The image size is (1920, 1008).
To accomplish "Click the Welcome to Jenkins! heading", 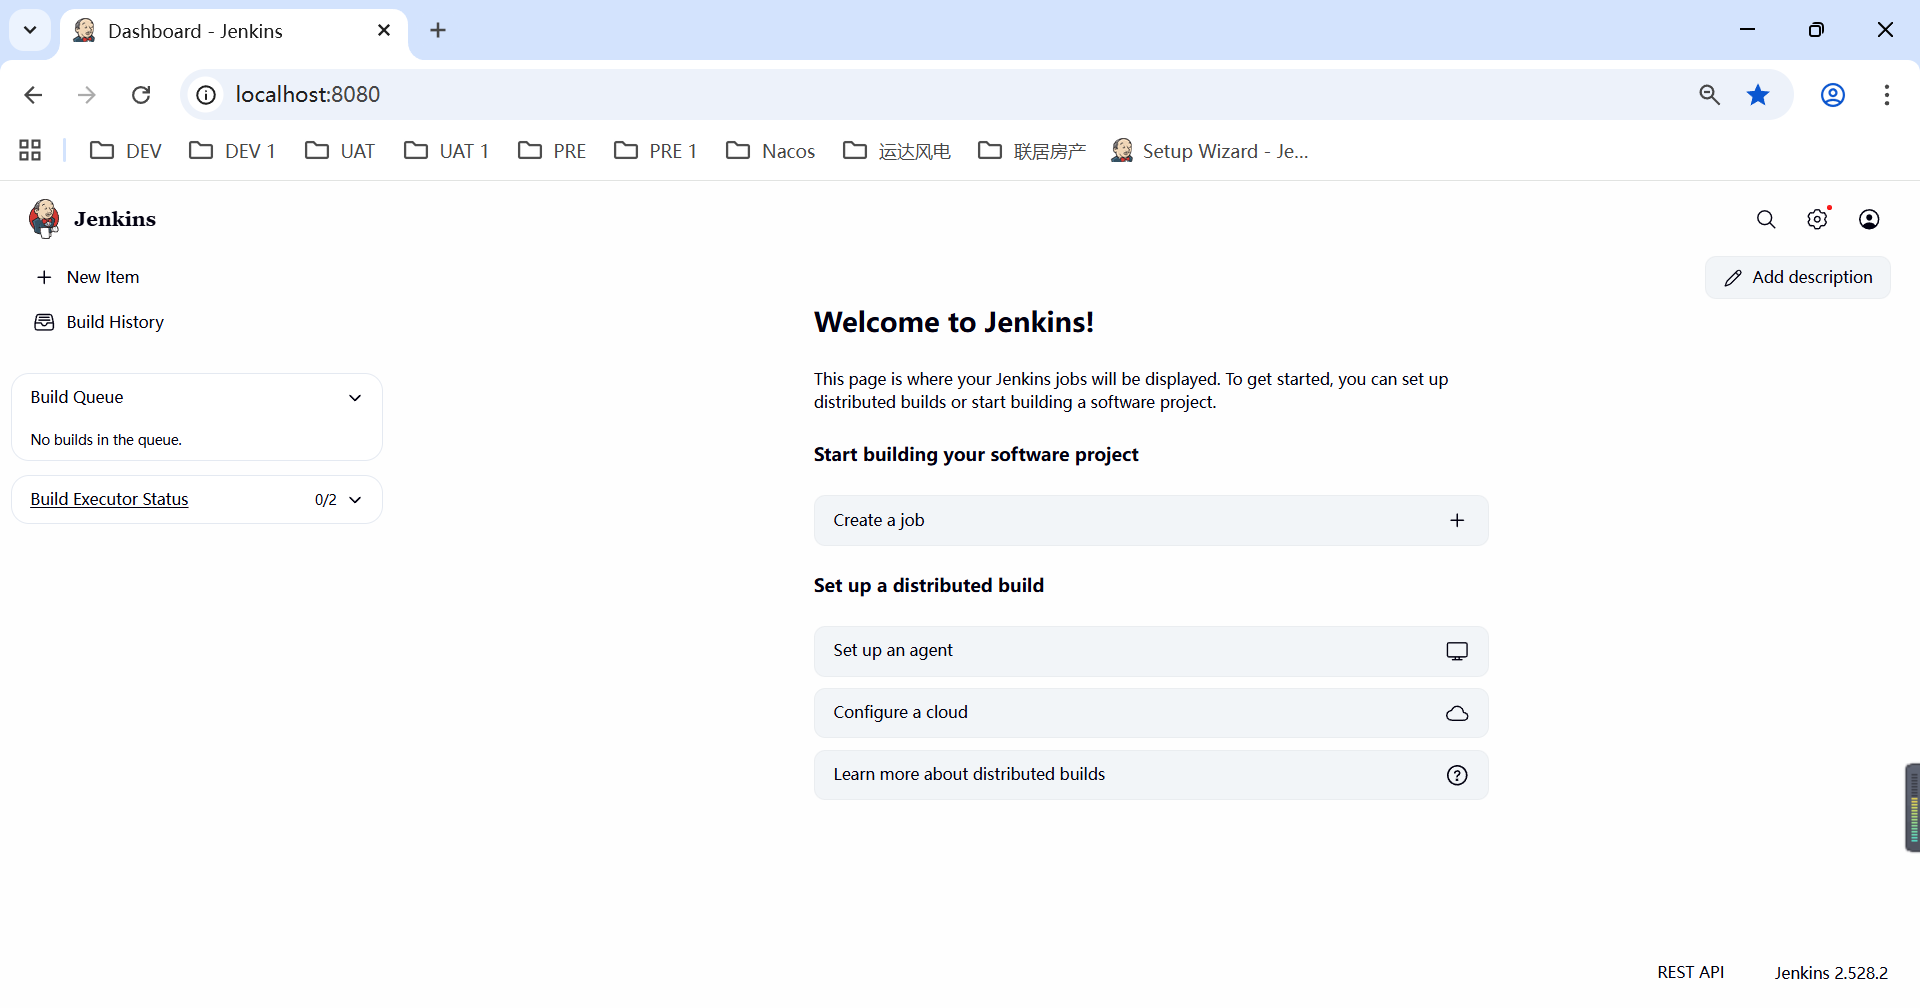I will [x=954, y=322].
